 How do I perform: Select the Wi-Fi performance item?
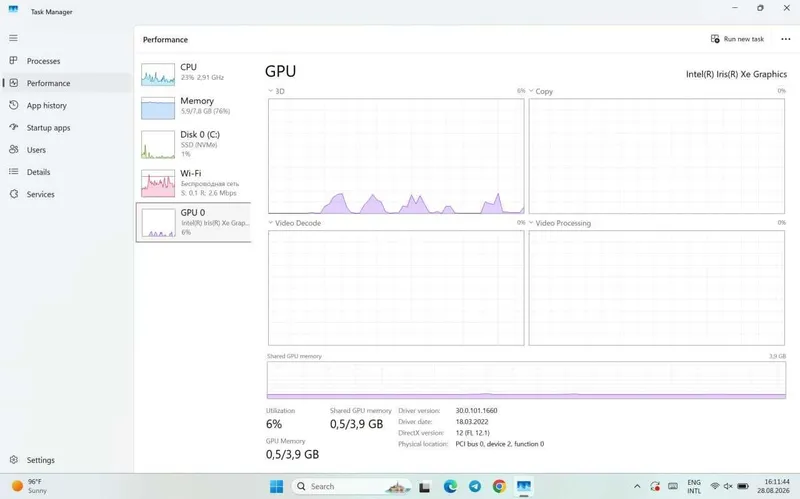(193, 183)
